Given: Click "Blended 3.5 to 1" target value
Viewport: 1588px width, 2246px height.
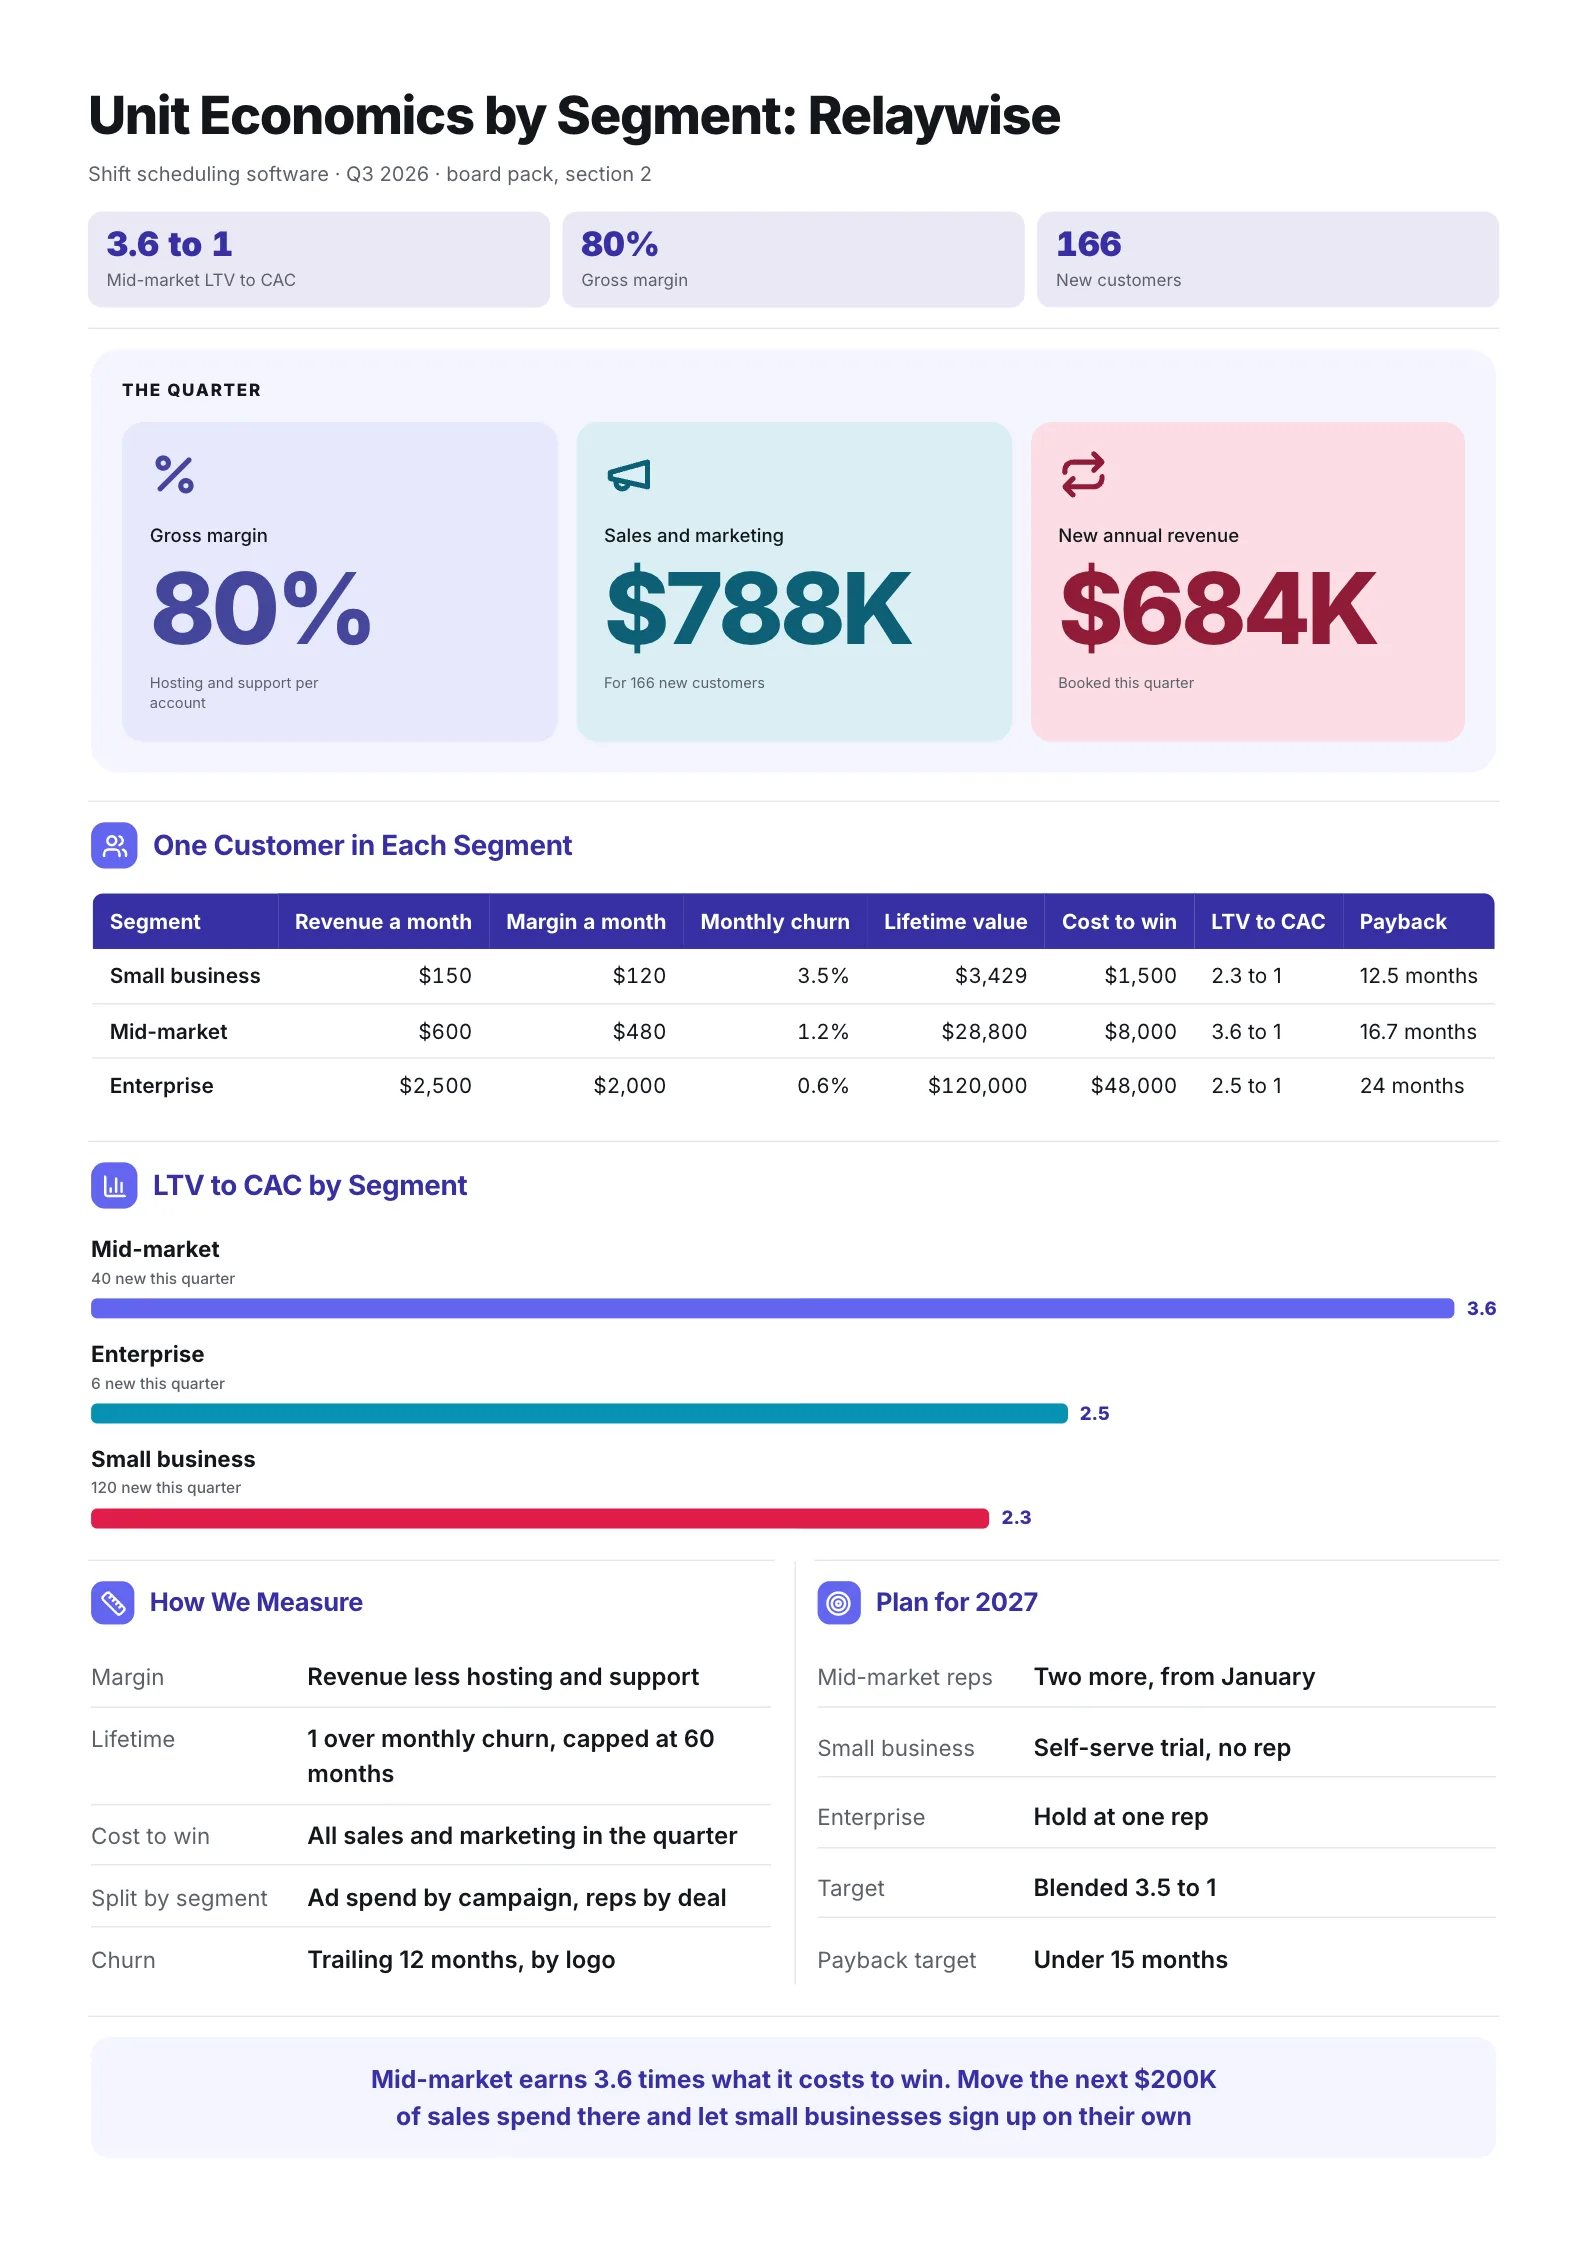Looking at the screenshot, I should click(x=1125, y=1888).
